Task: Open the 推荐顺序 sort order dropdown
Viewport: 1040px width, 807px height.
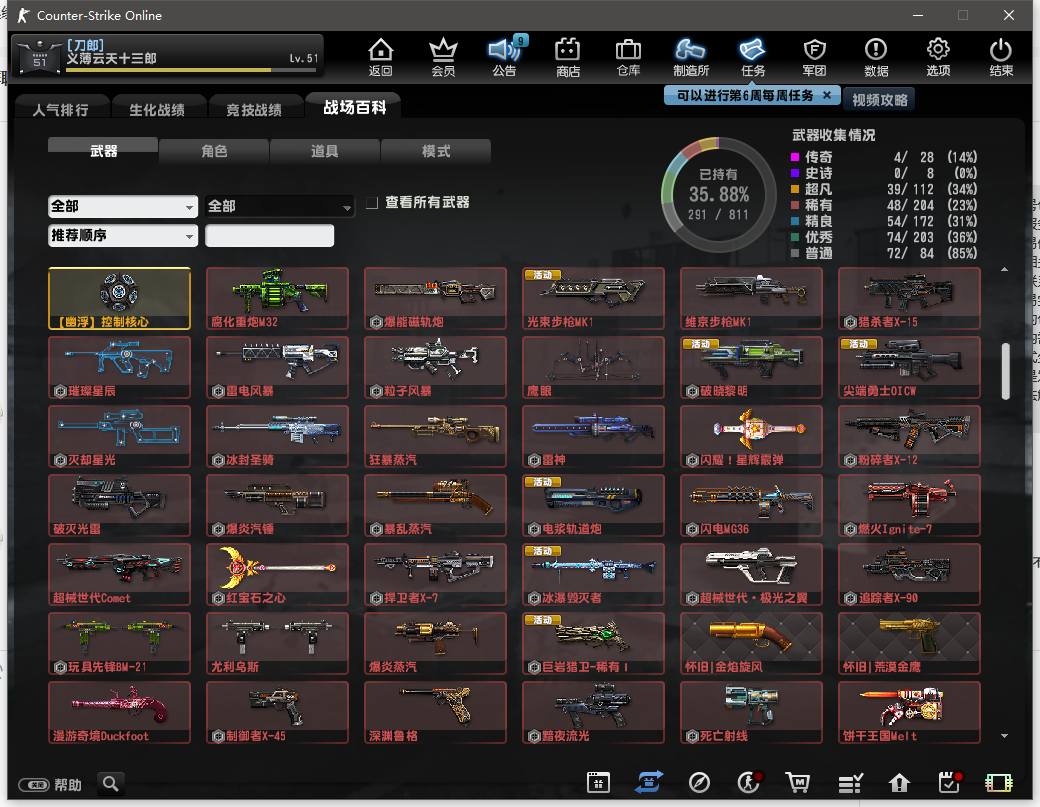Action: (x=123, y=235)
